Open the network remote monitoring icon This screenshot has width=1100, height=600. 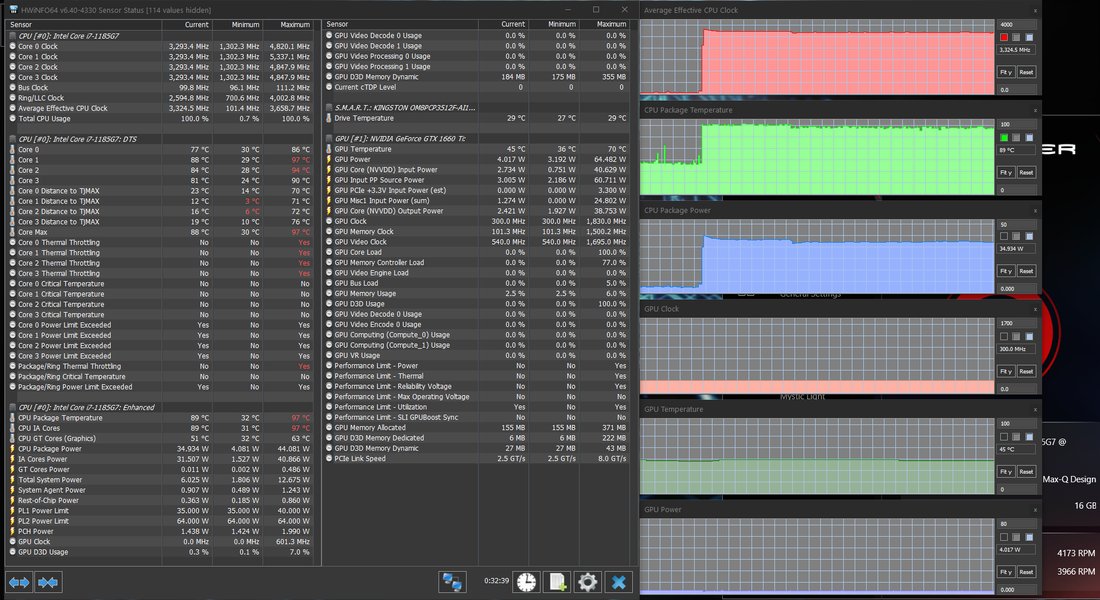453,582
